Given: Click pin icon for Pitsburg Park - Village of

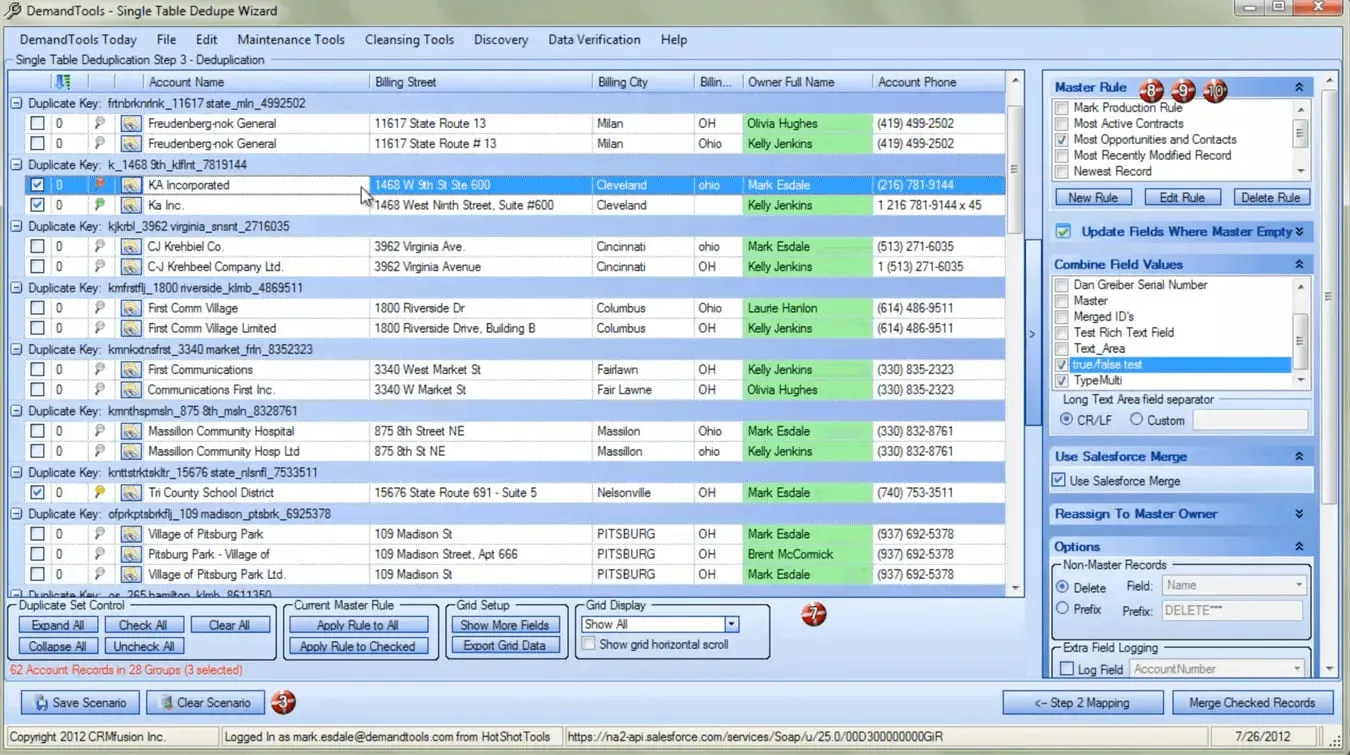Looking at the screenshot, I should (x=99, y=554).
